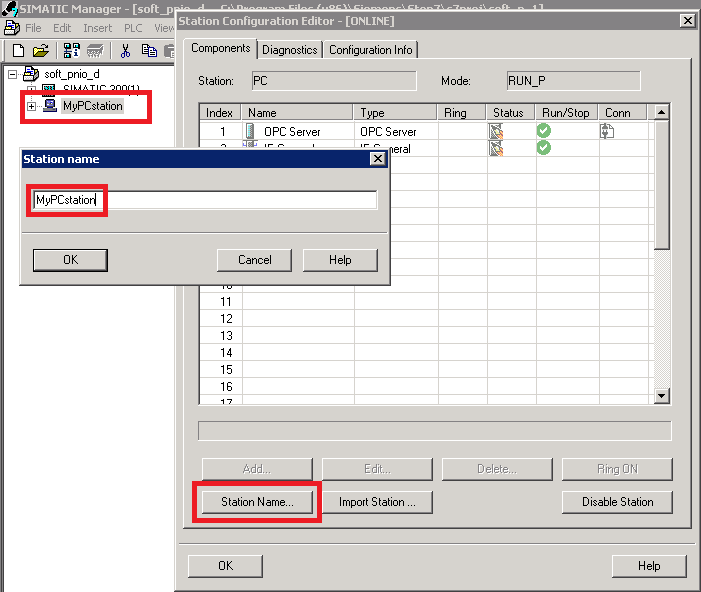Click index row 12 in component list
The image size is (701, 592).
(226, 319)
